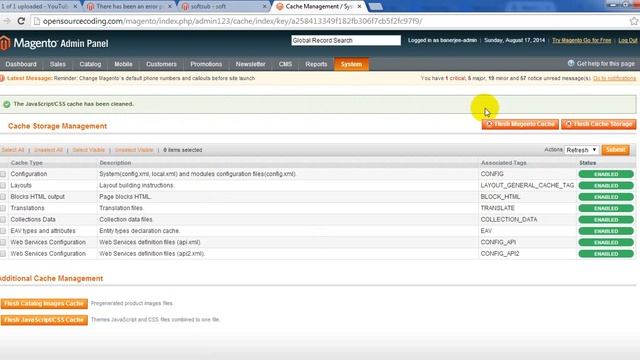The image size is (640, 360).
Task: Click the Cache Type column header
Action: 27,163
